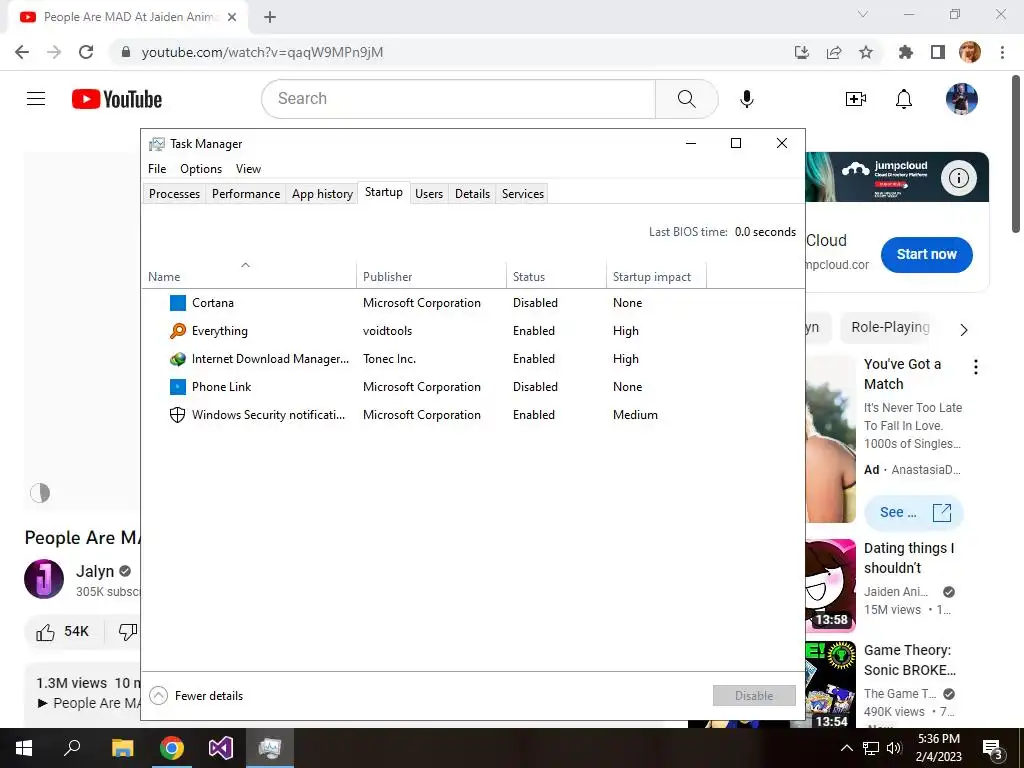The height and width of the screenshot is (768, 1024).
Task: Open the YouTube Create video icon
Action: (856, 99)
